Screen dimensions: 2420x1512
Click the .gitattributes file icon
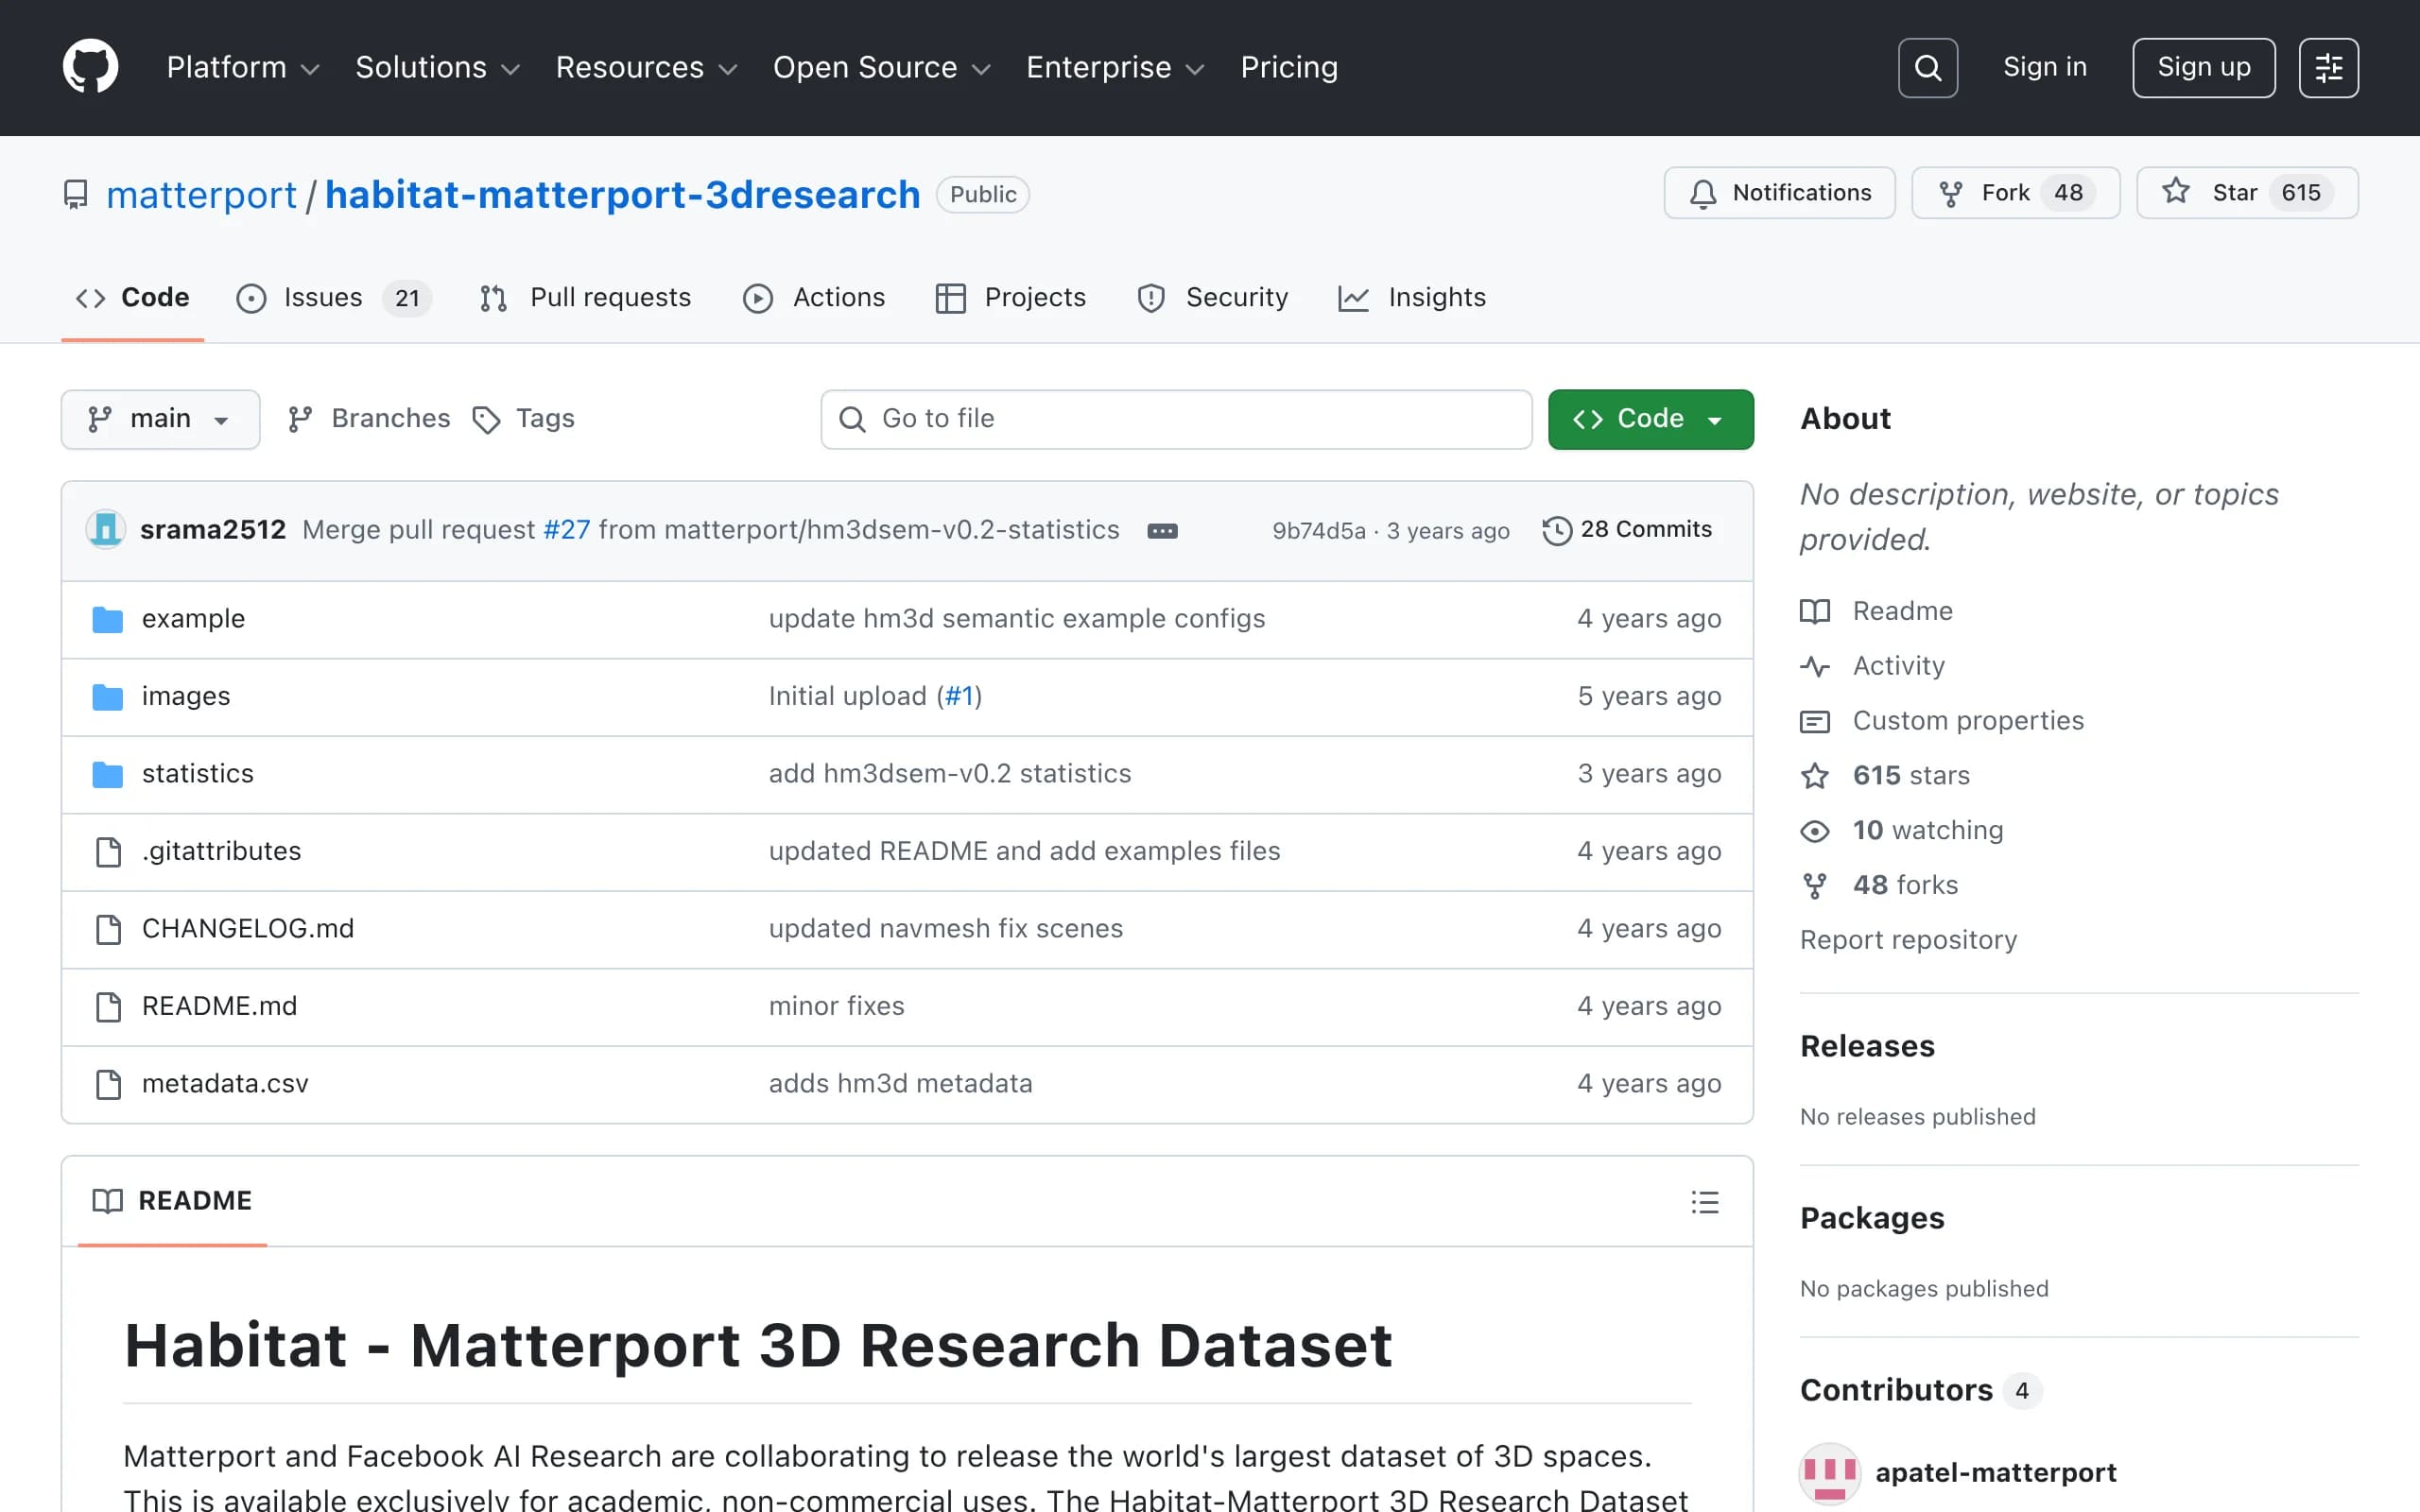coord(108,851)
